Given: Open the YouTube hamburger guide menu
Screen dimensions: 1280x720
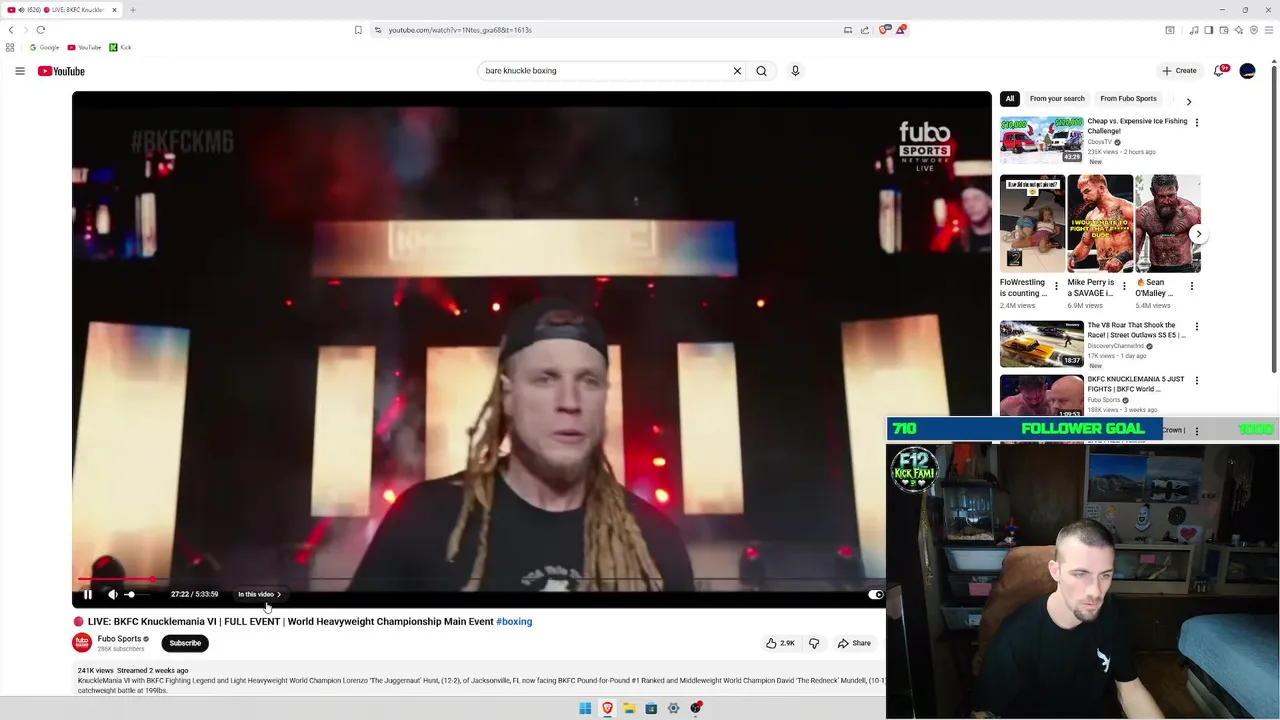Looking at the screenshot, I should click(x=20, y=71).
